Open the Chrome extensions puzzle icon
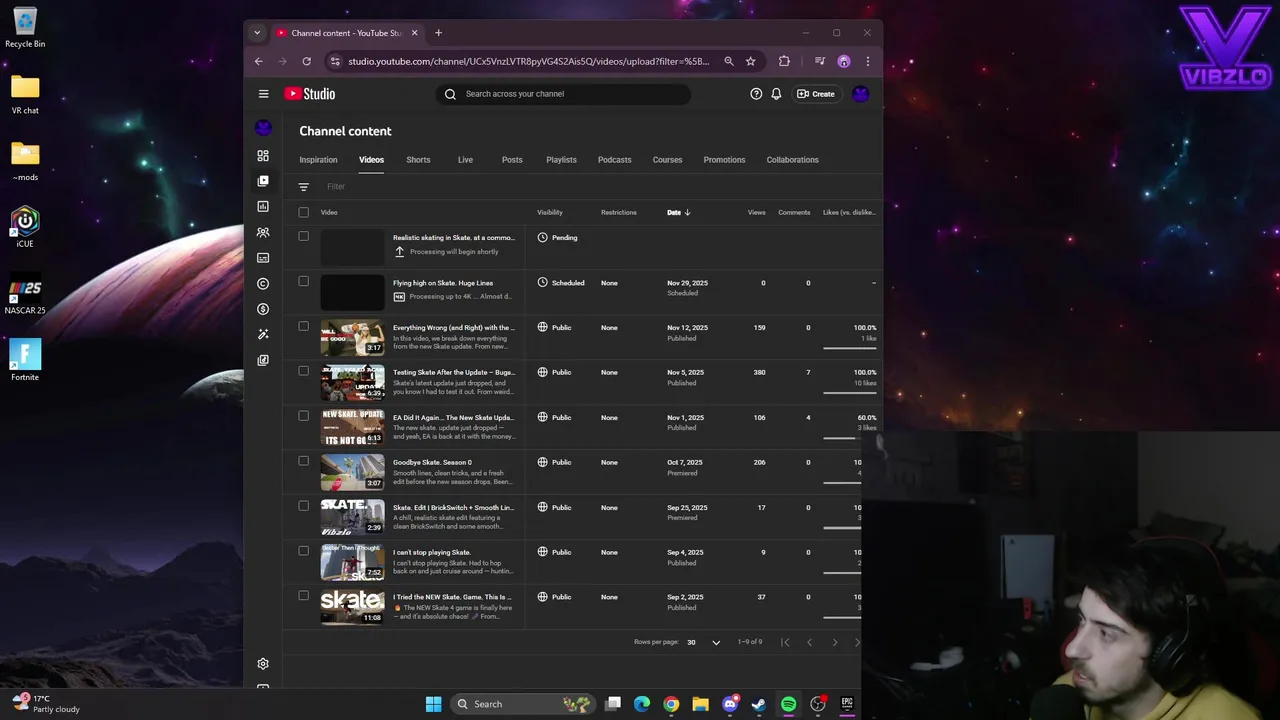Screen dimensions: 1280x720 (x=784, y=61)
